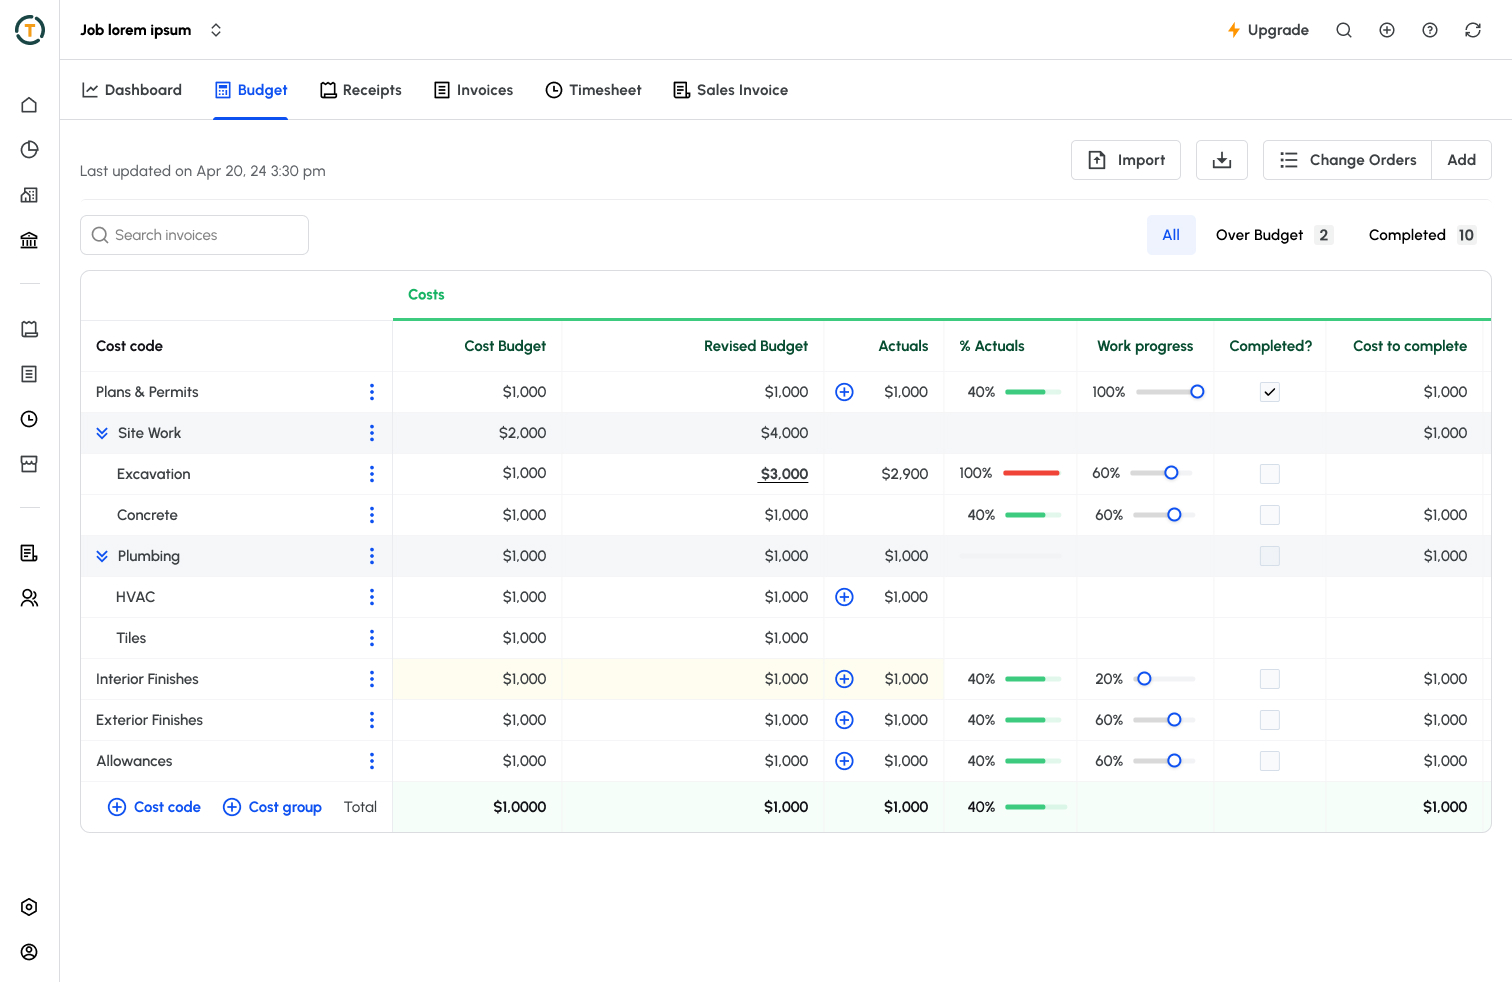Open the home icon in sidebar
Screen dimensions: 1512x982
[x=29, y=105]
